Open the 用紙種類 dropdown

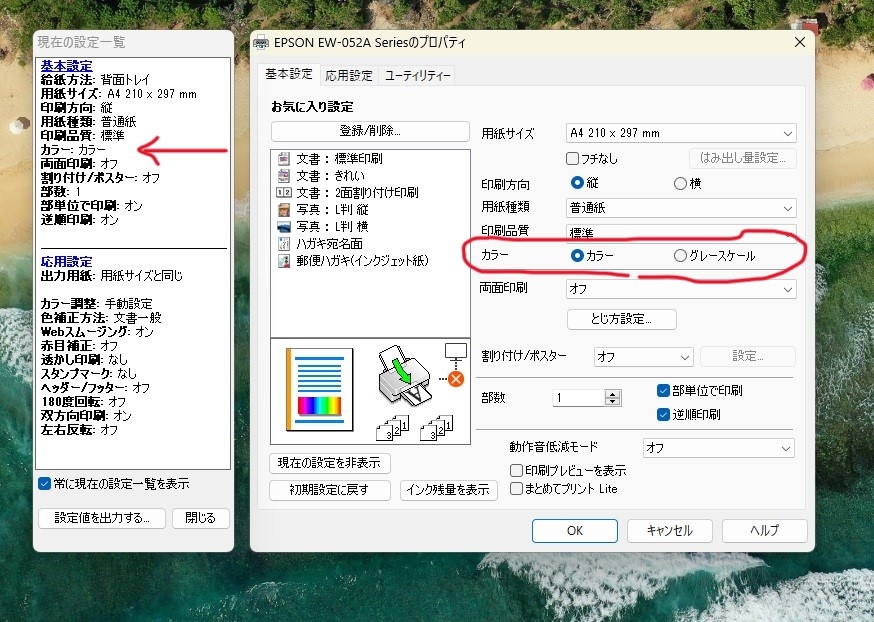click(681, 208)
